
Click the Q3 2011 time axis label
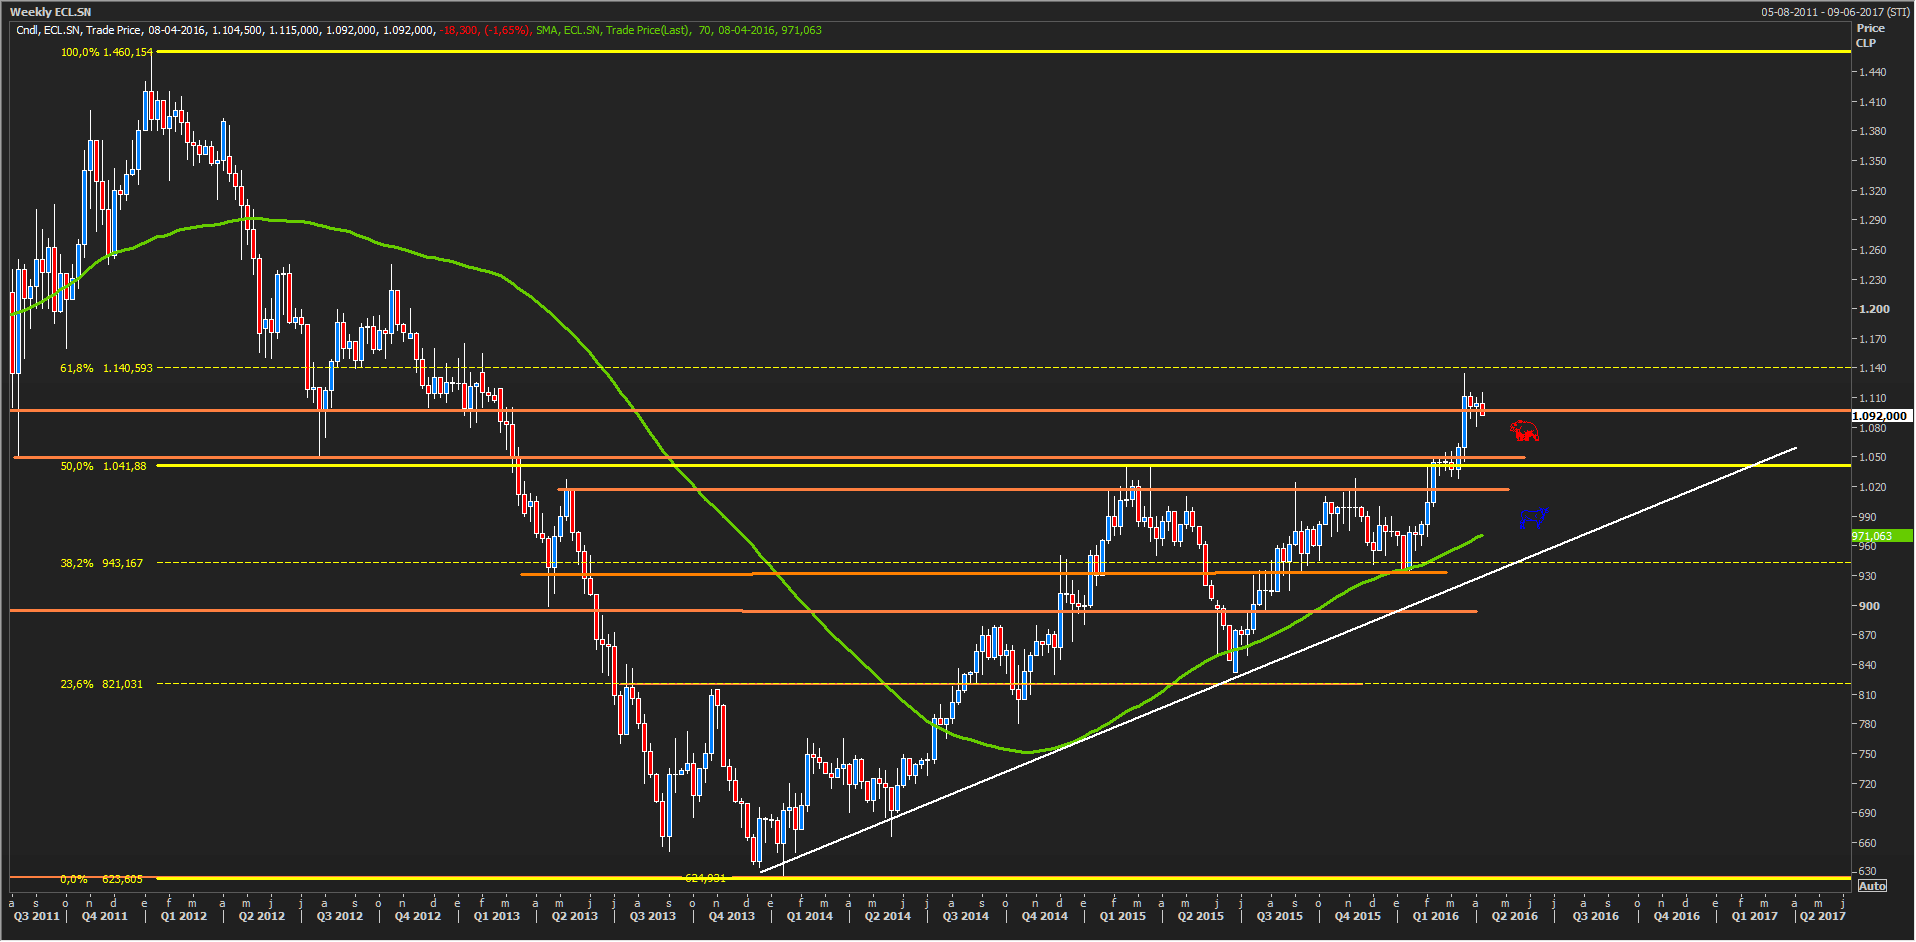coord(36,916)
